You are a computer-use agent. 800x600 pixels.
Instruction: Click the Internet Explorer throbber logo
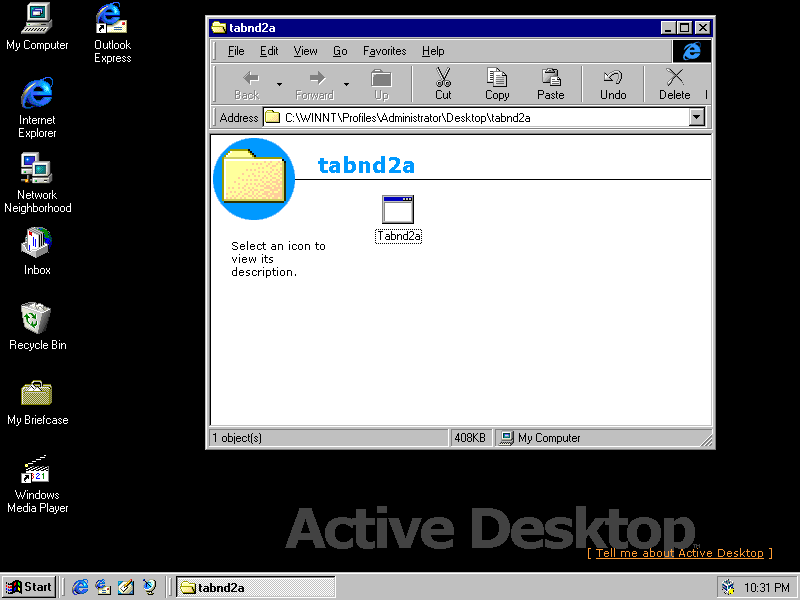[691, 51]
